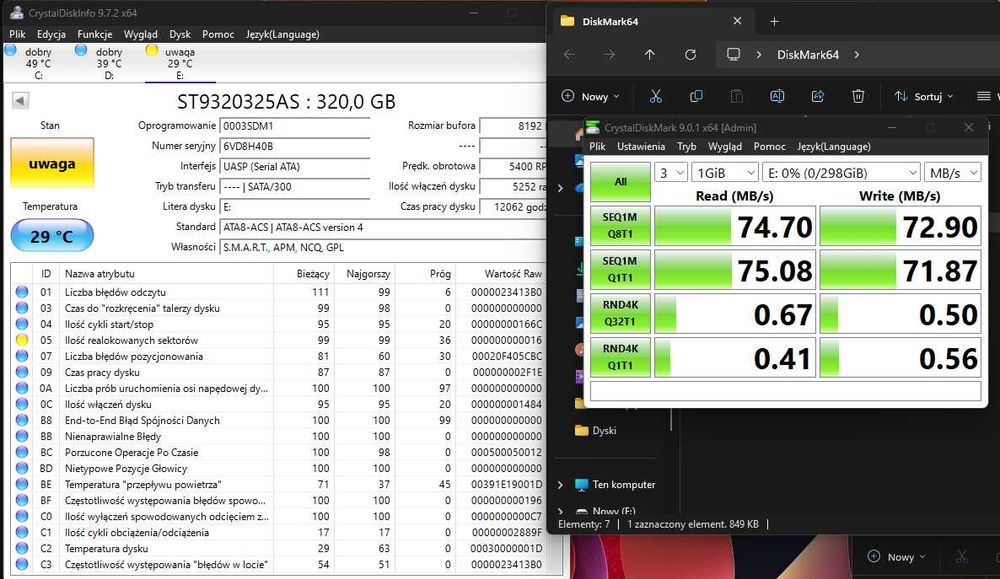This screenshot has width=1000, height=579.
Task: Open Język(Language) menu in CrystalDiskInfo
Action: click(x=283, y=34)
